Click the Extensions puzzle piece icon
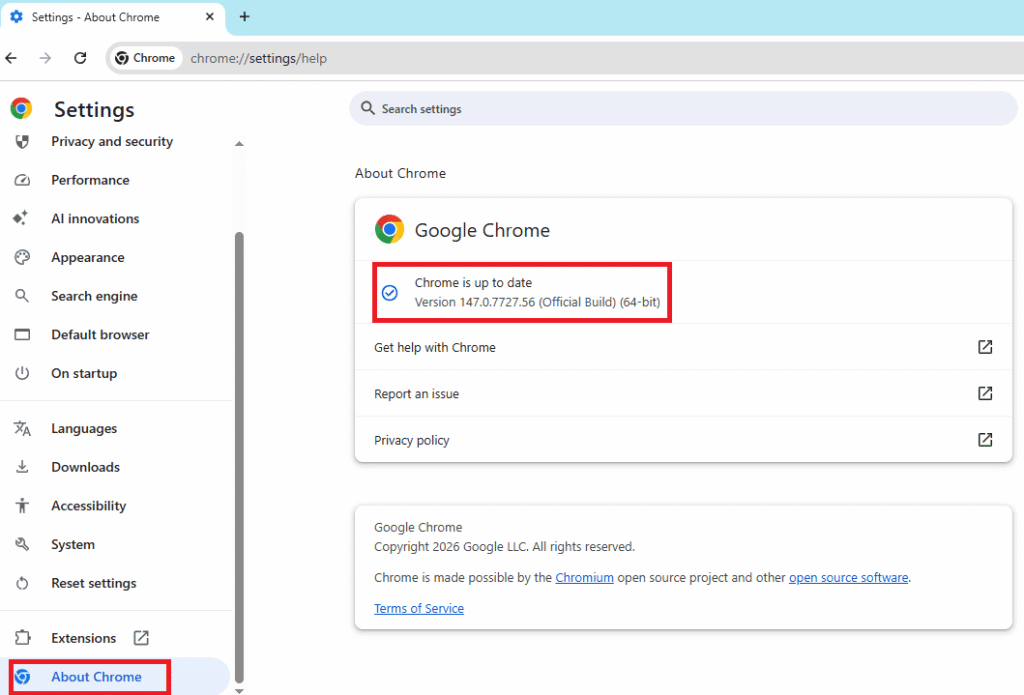Viewport: 1024px width, 695px height. (22, 638)
